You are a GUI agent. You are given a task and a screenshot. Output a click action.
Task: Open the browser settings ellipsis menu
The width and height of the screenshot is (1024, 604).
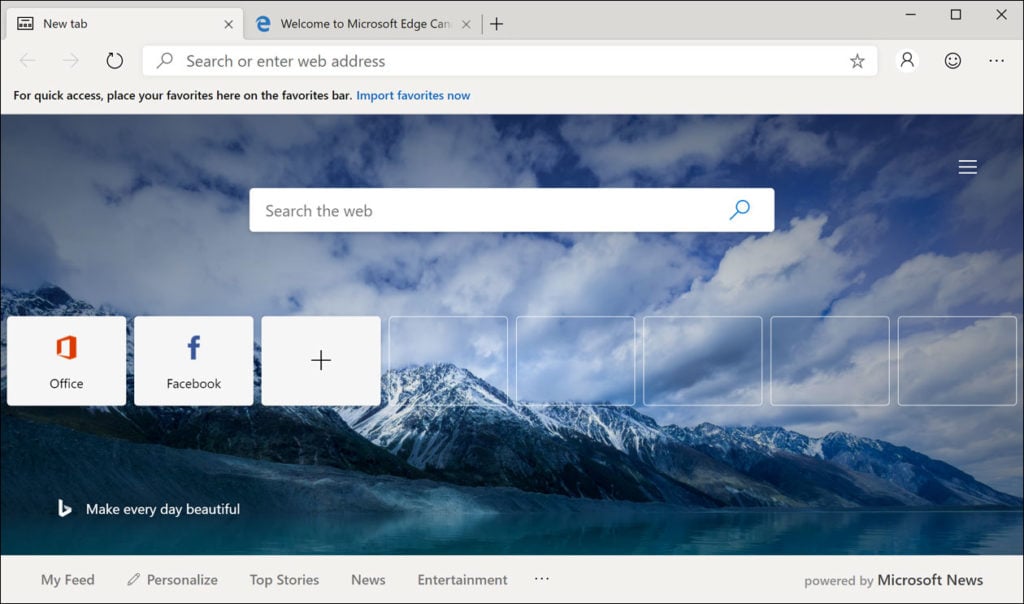click(x=997, y=60)
